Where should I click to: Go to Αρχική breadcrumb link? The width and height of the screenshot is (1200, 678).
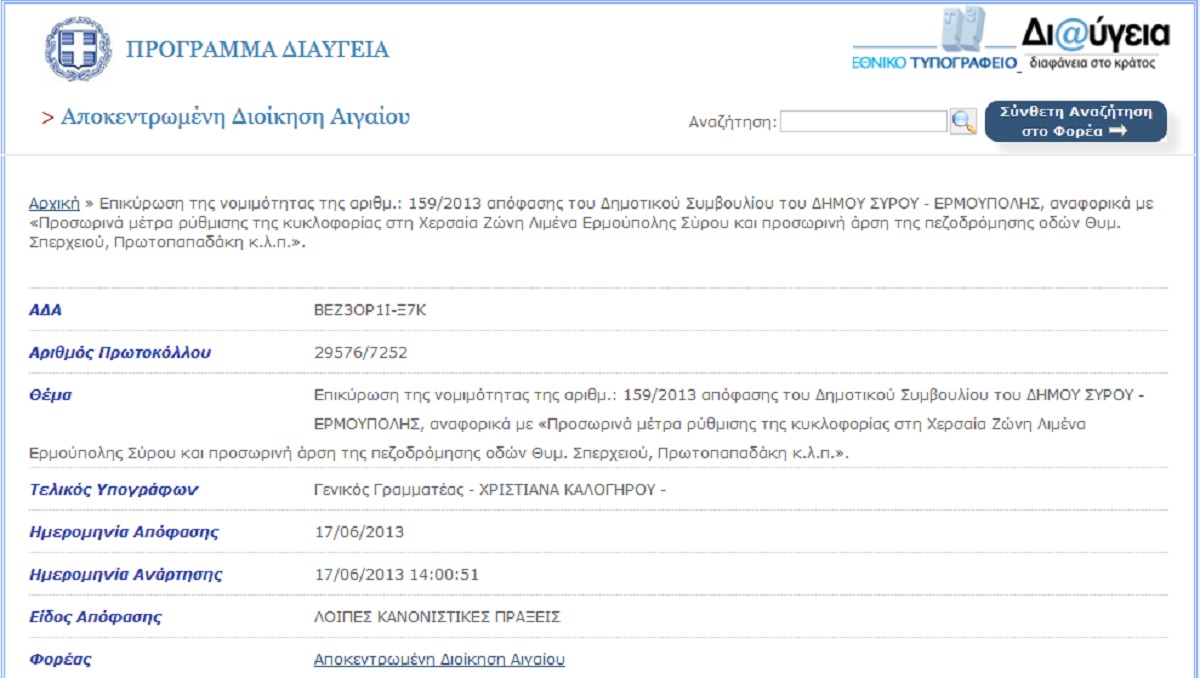tap(54, 203)
